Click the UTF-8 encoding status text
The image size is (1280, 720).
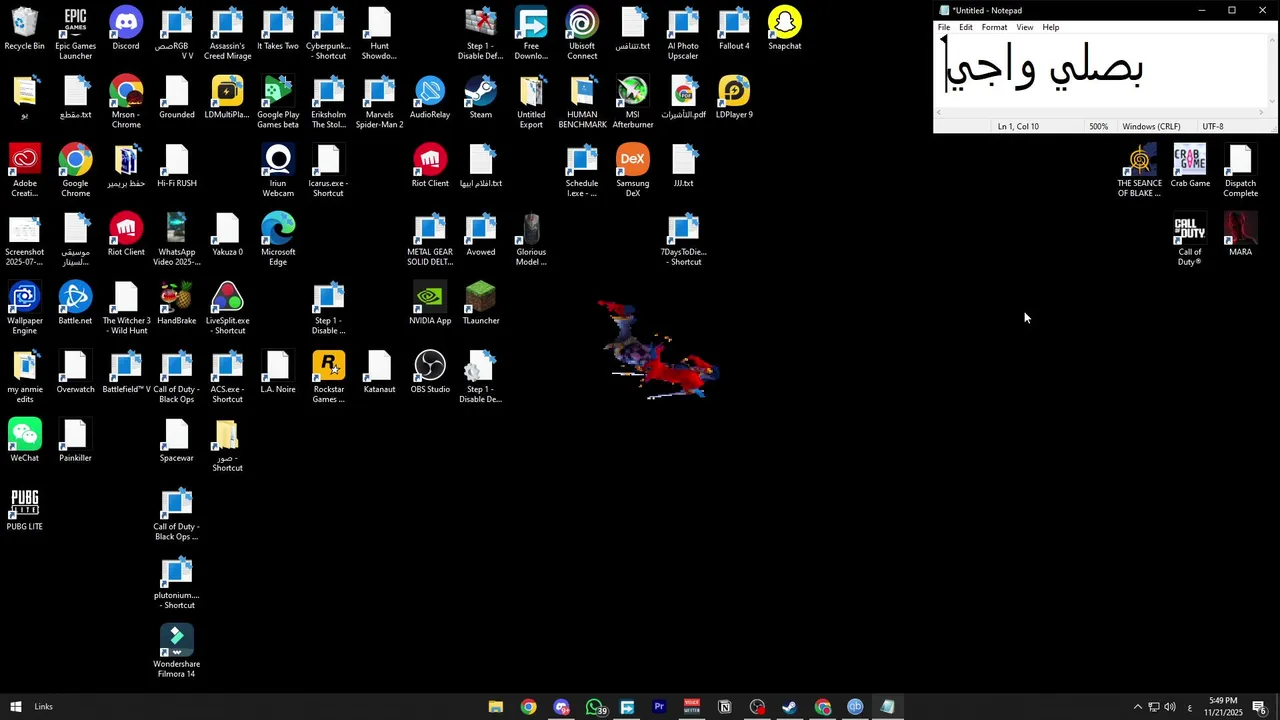point(1213,127)
